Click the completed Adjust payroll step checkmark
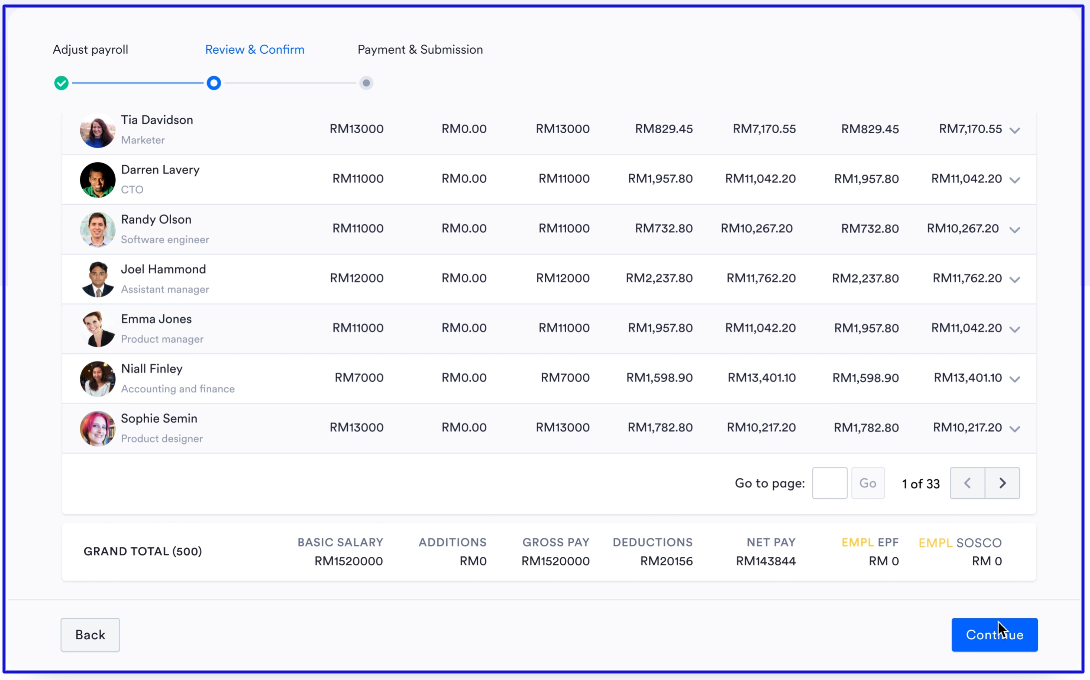 point(61,83)
